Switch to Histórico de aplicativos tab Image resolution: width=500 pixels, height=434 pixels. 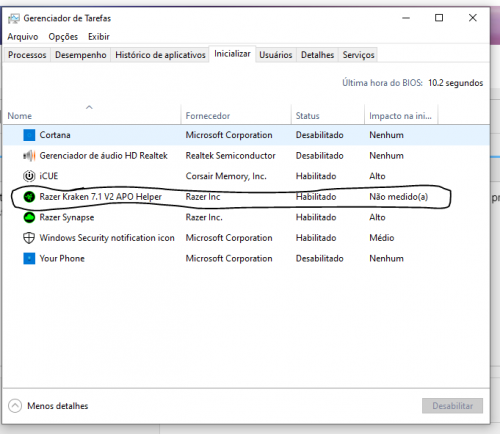[x=160, y=55]
